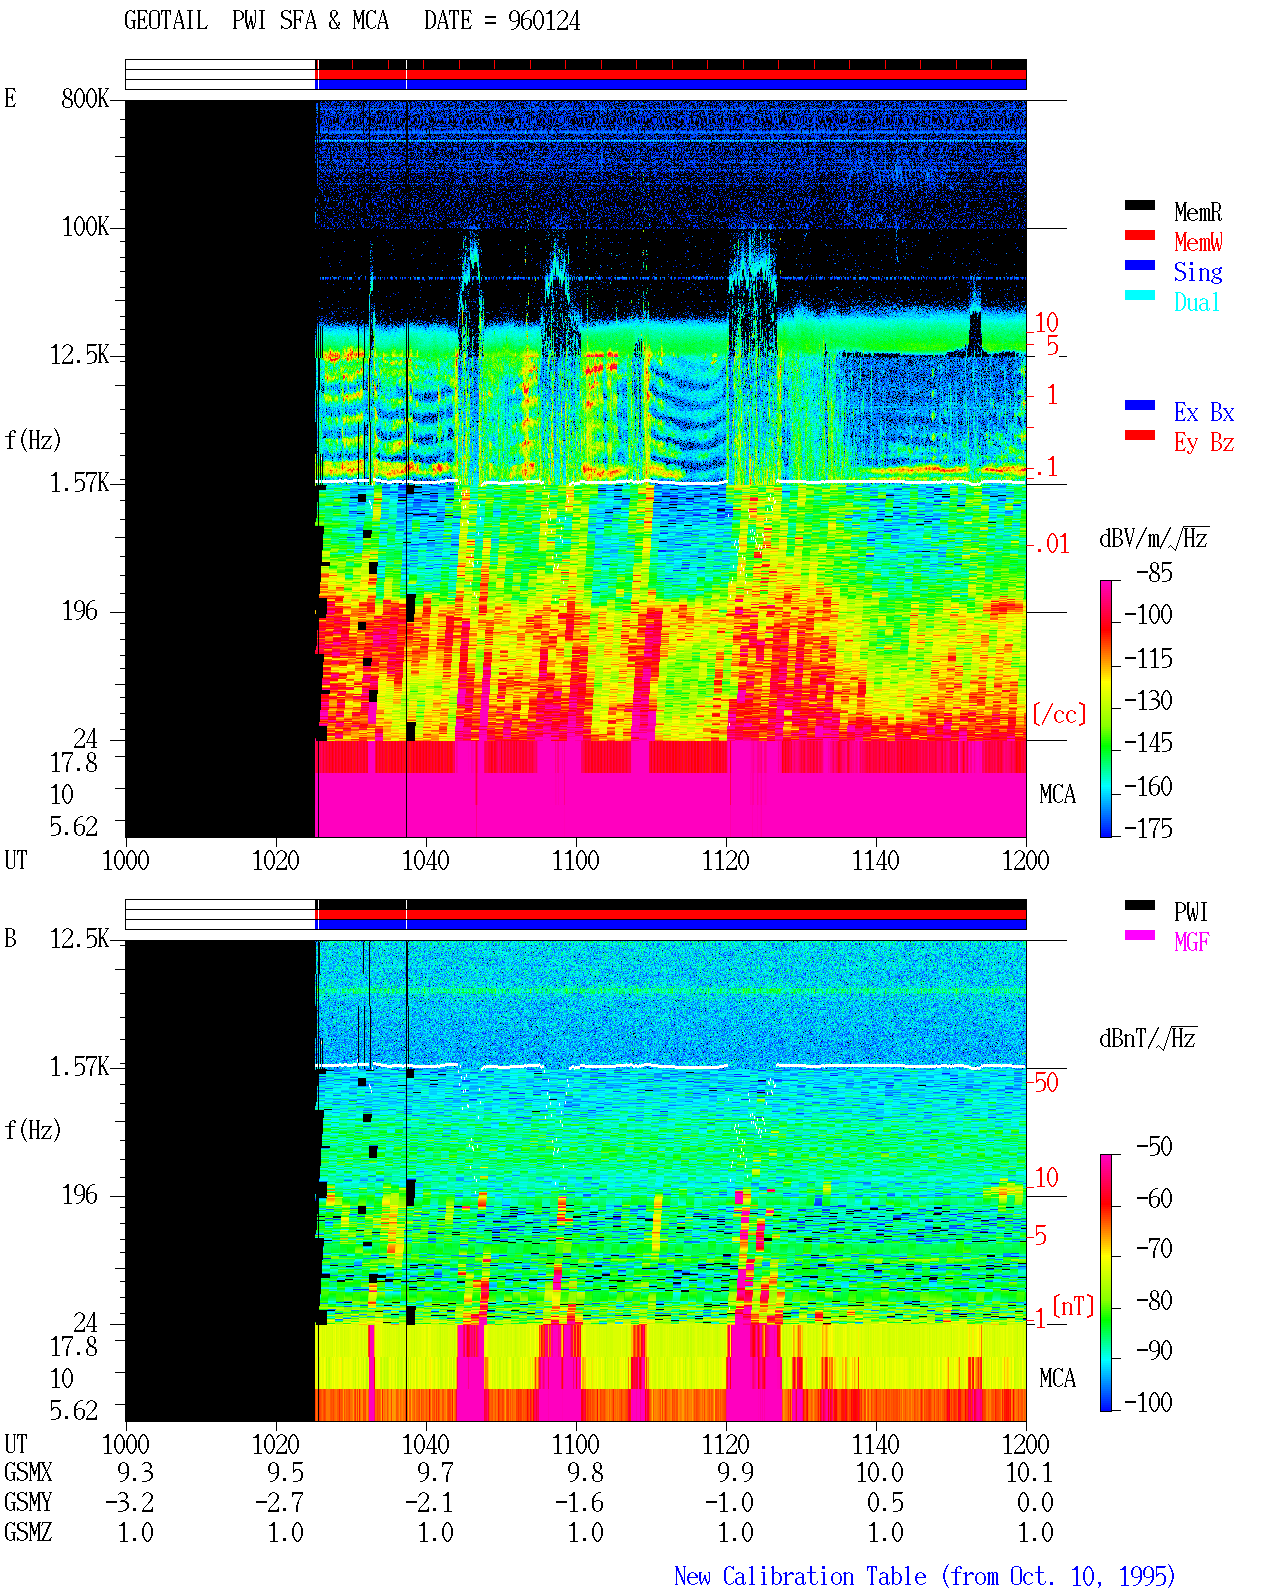The image size is (1280, 1593).
Task: Click the '12.5K' label on the B panel
Action: (79, 938)
